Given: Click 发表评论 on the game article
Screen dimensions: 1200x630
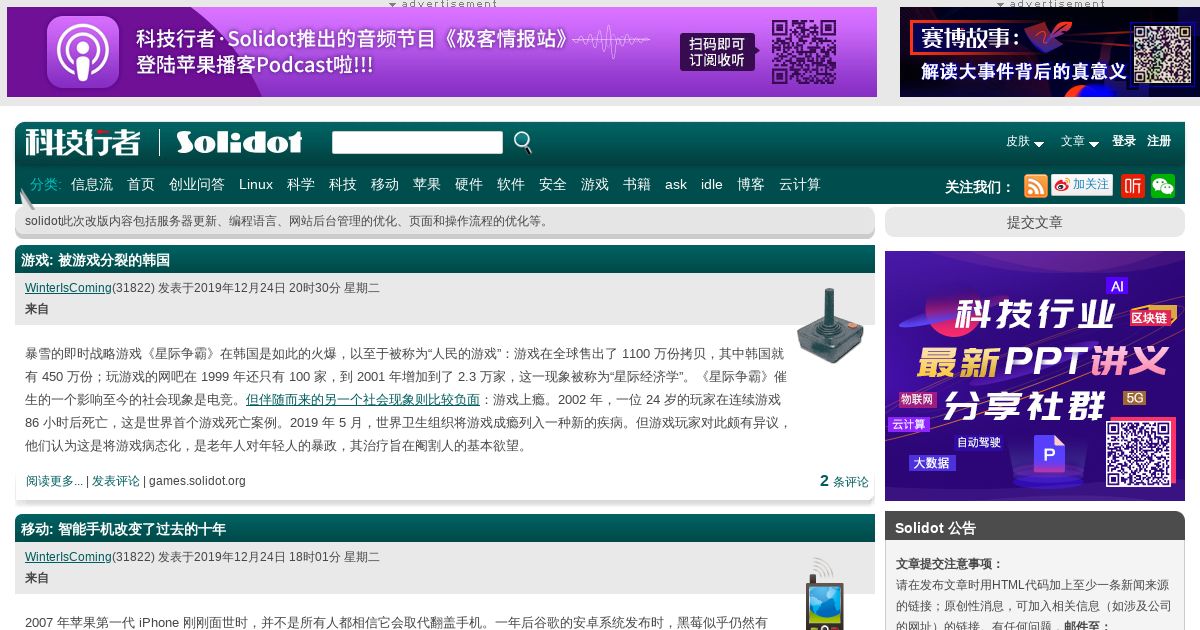Looking at the screenshot, I should [x=116, y=481].
